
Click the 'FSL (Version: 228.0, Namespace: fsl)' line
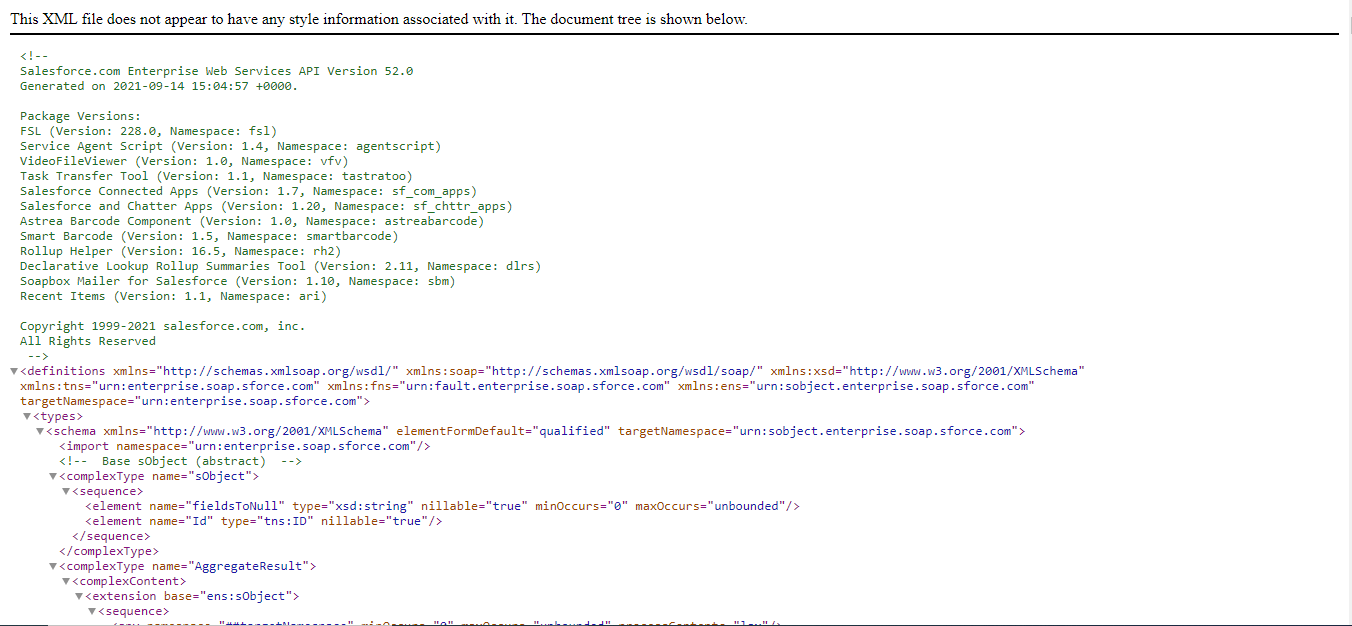pos(148,131)
